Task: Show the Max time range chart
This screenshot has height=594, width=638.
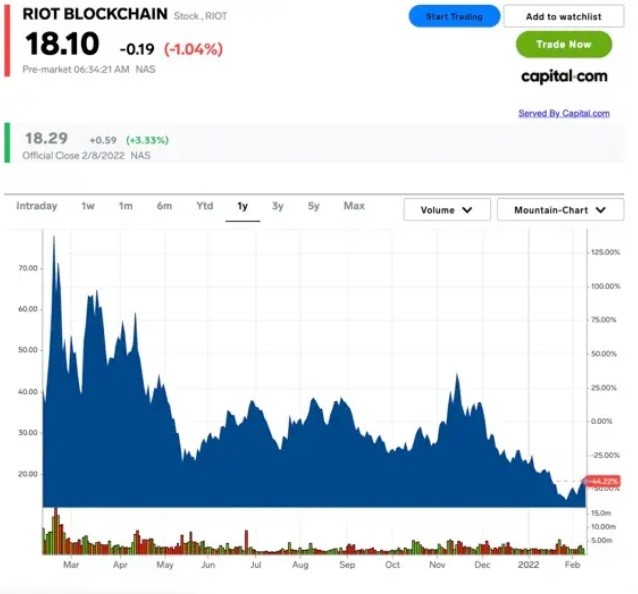Action: [354, 206]
